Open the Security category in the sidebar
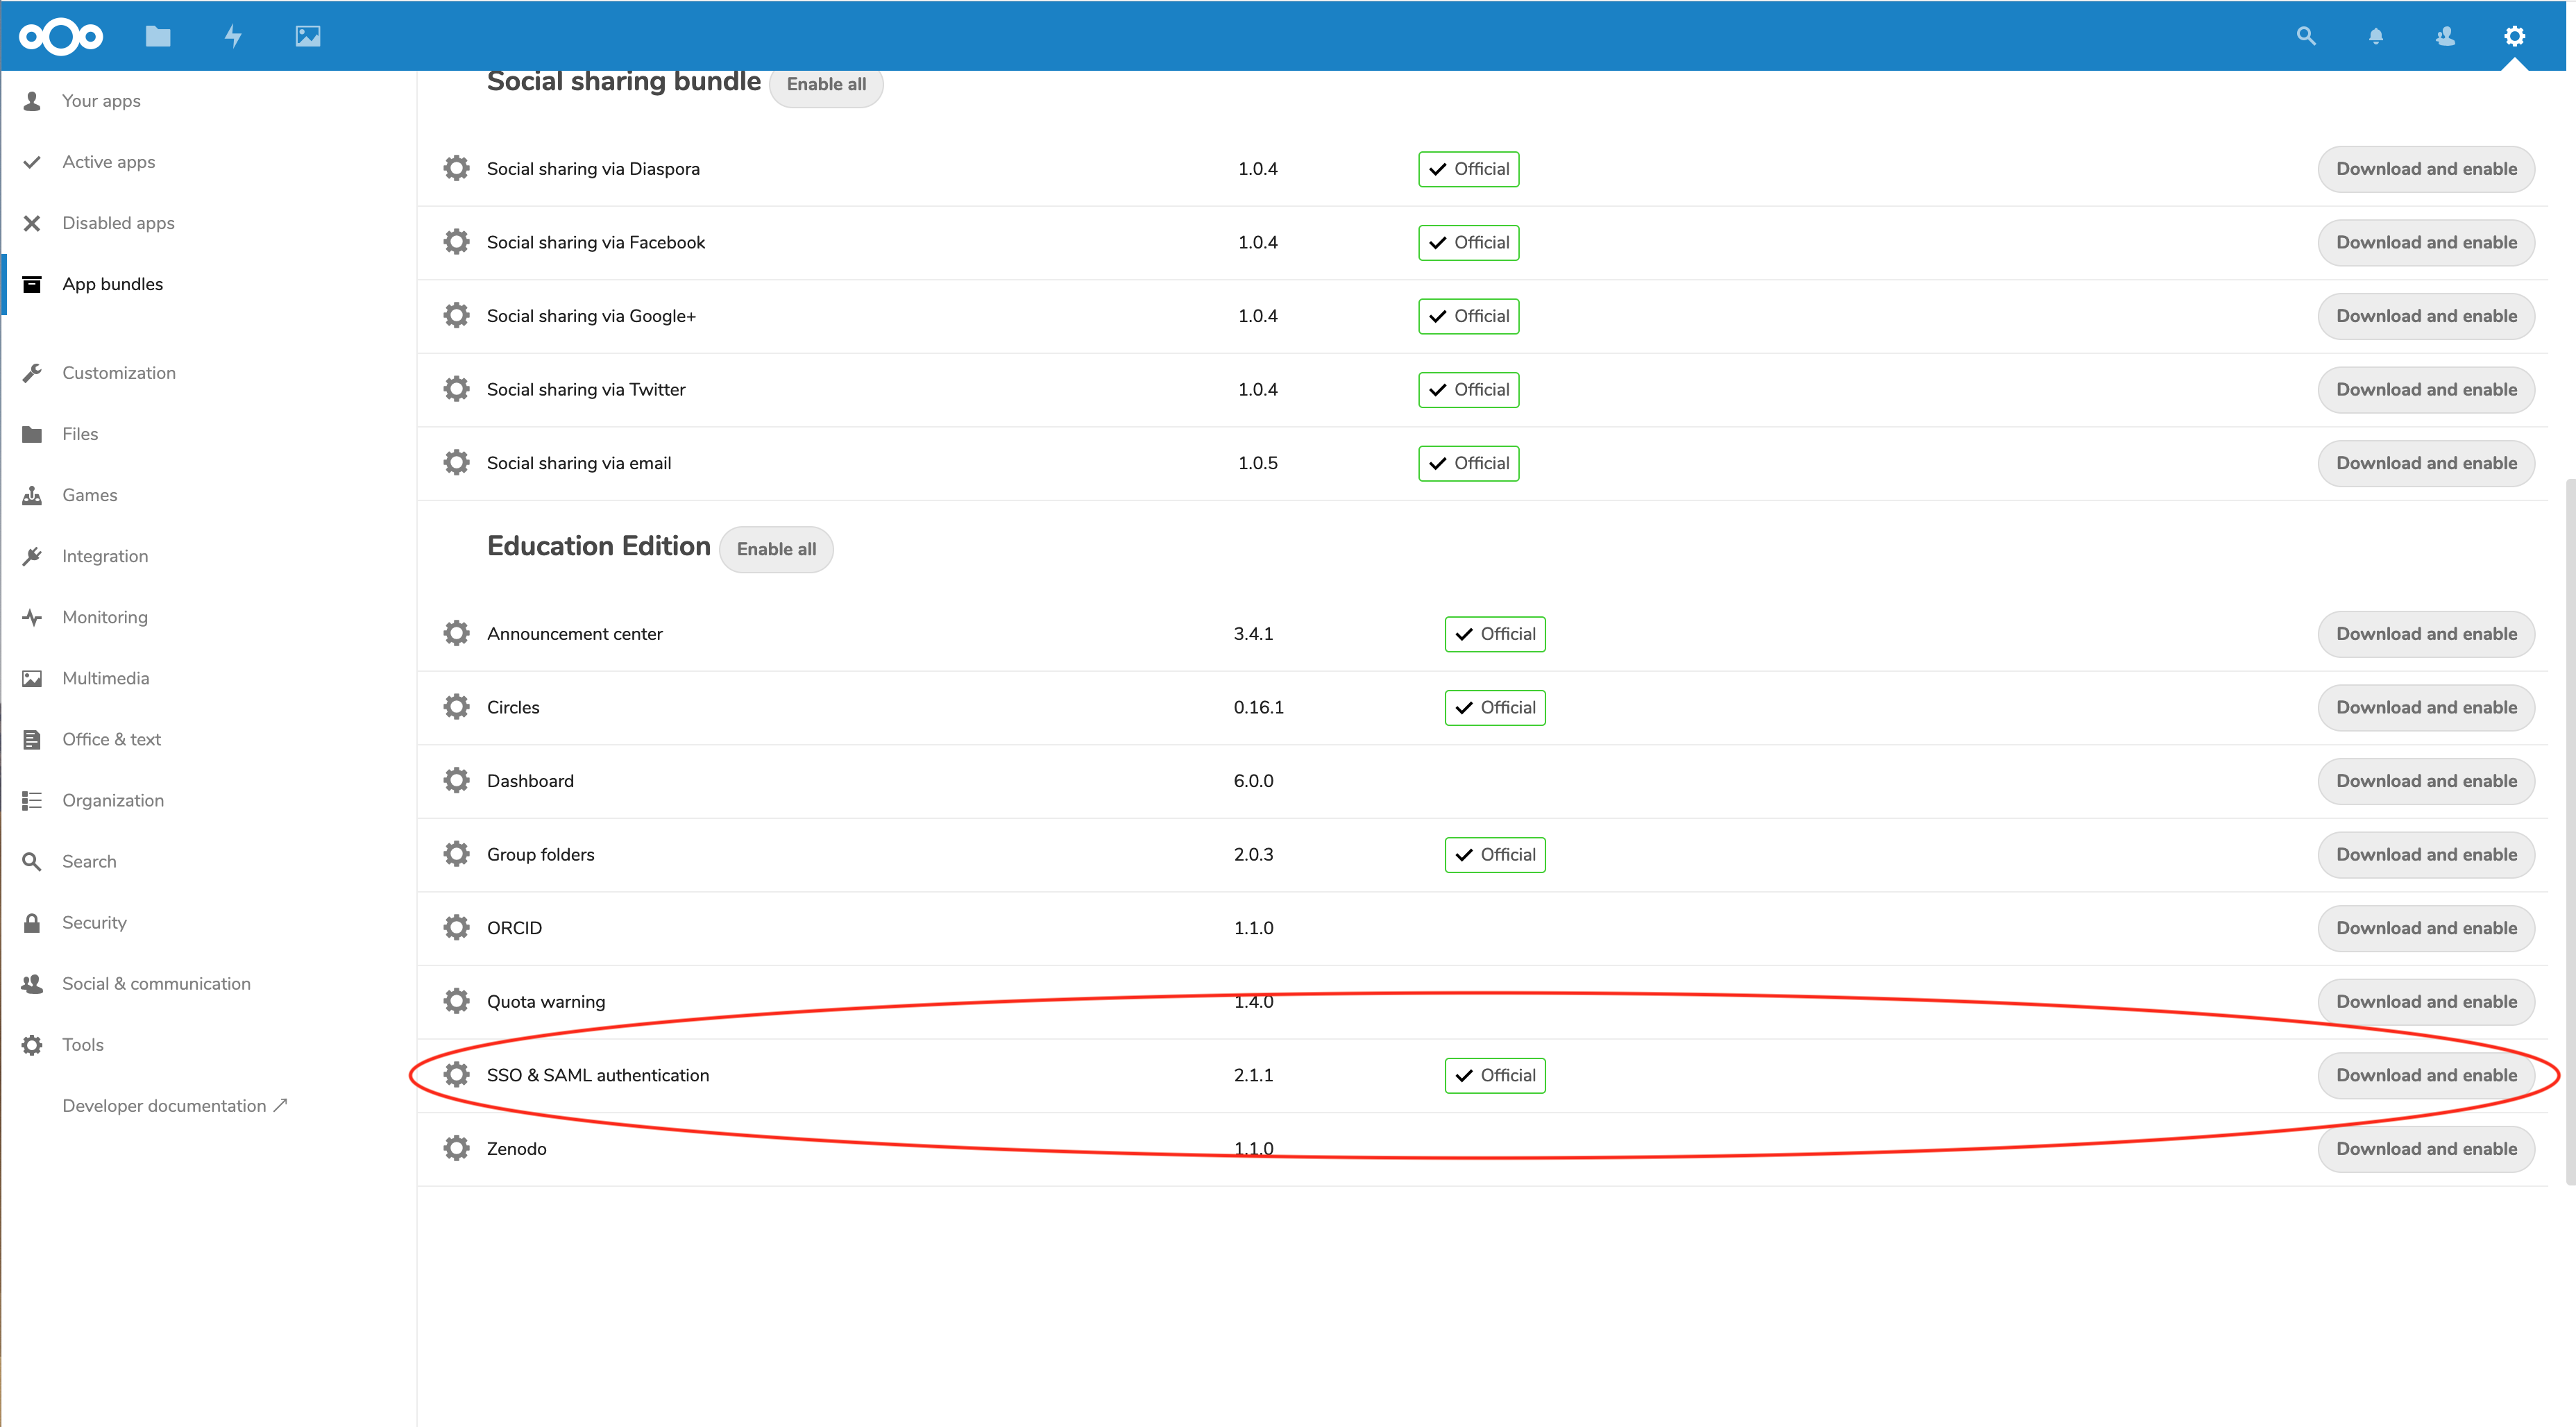The image size is (2576, 1427). 94,922
